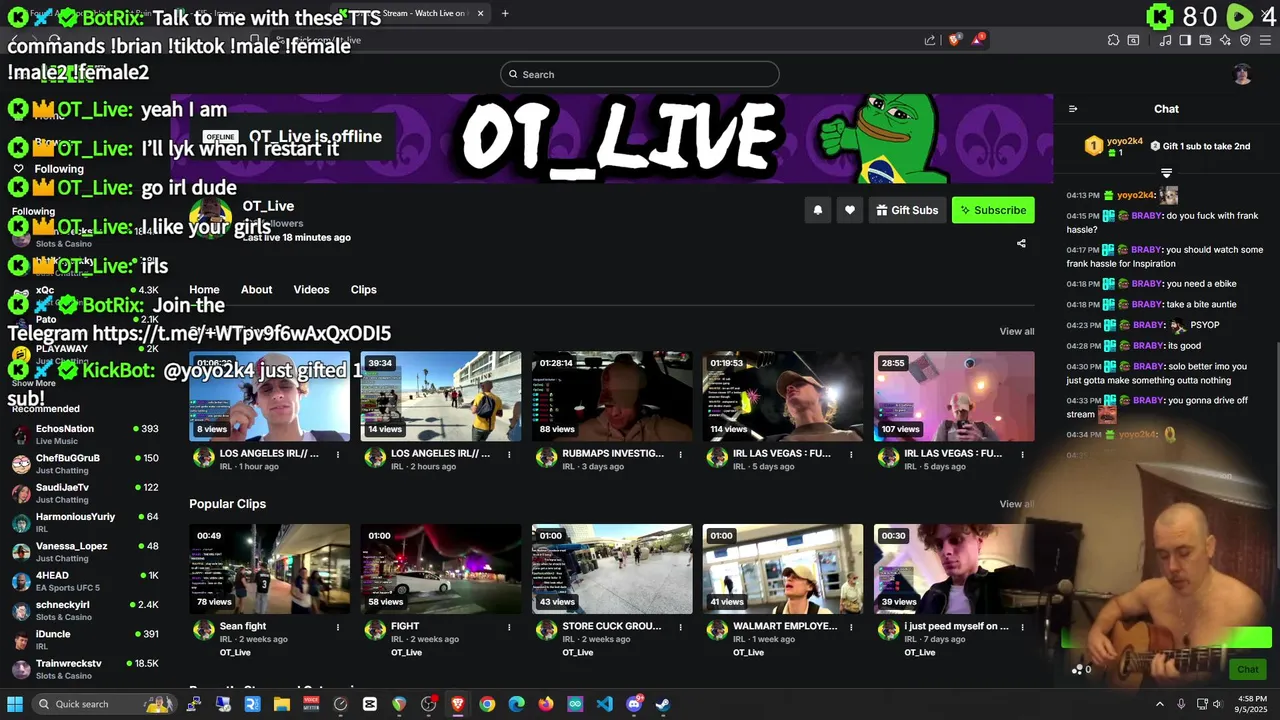1280x720 pixels.
Task: Open HarmoniousYuriy recommended channel
Action: click(85, 522)
